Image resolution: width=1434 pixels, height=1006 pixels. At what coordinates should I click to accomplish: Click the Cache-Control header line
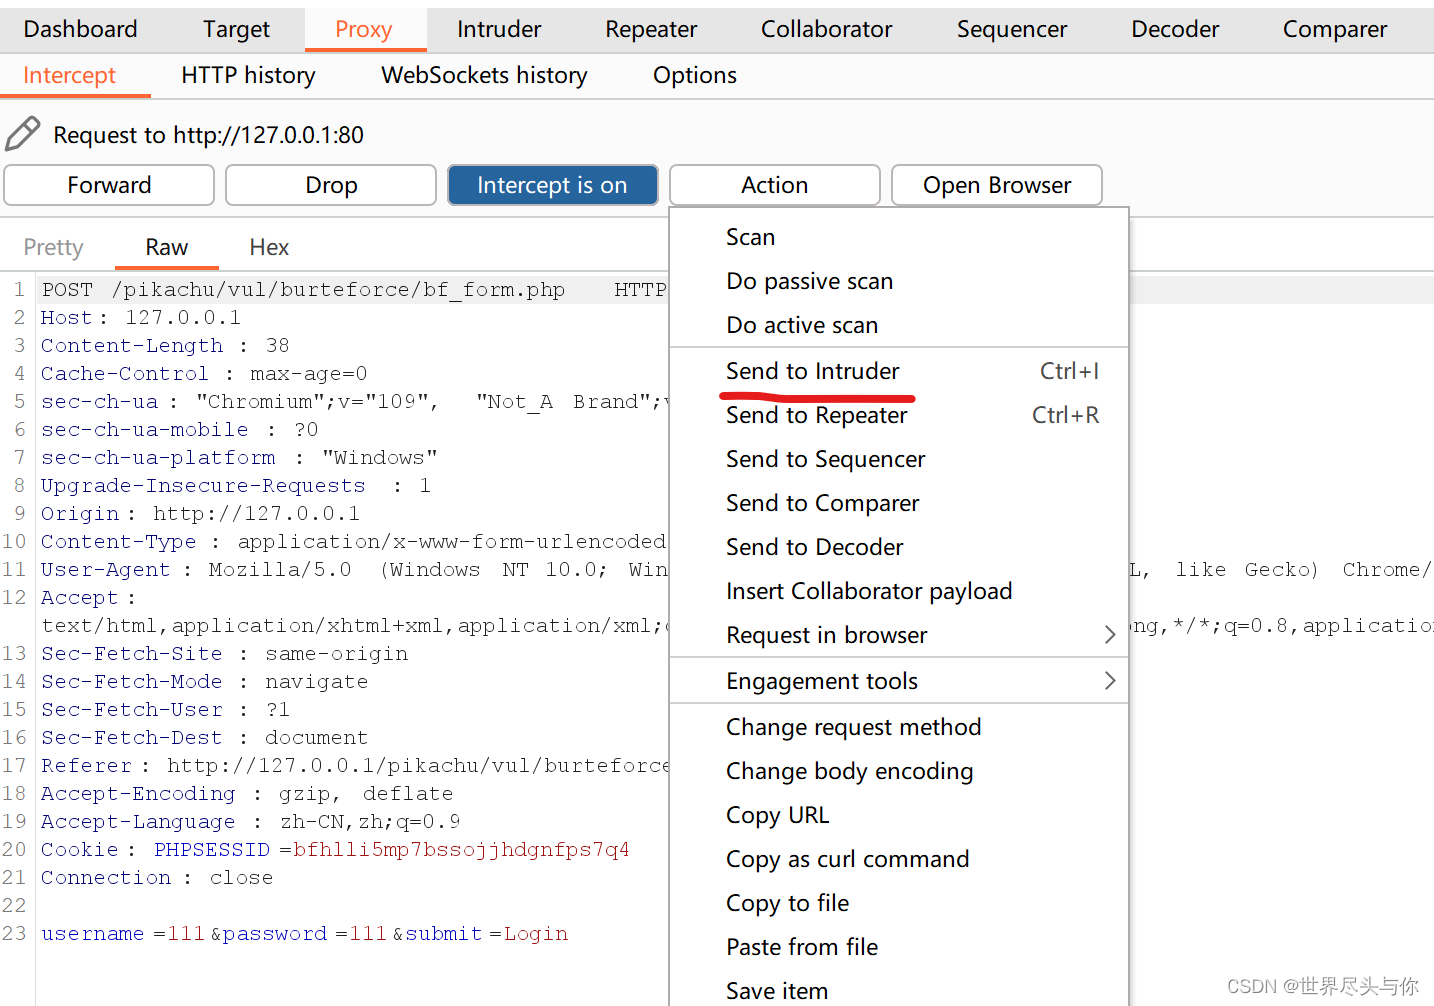(204, 374)
